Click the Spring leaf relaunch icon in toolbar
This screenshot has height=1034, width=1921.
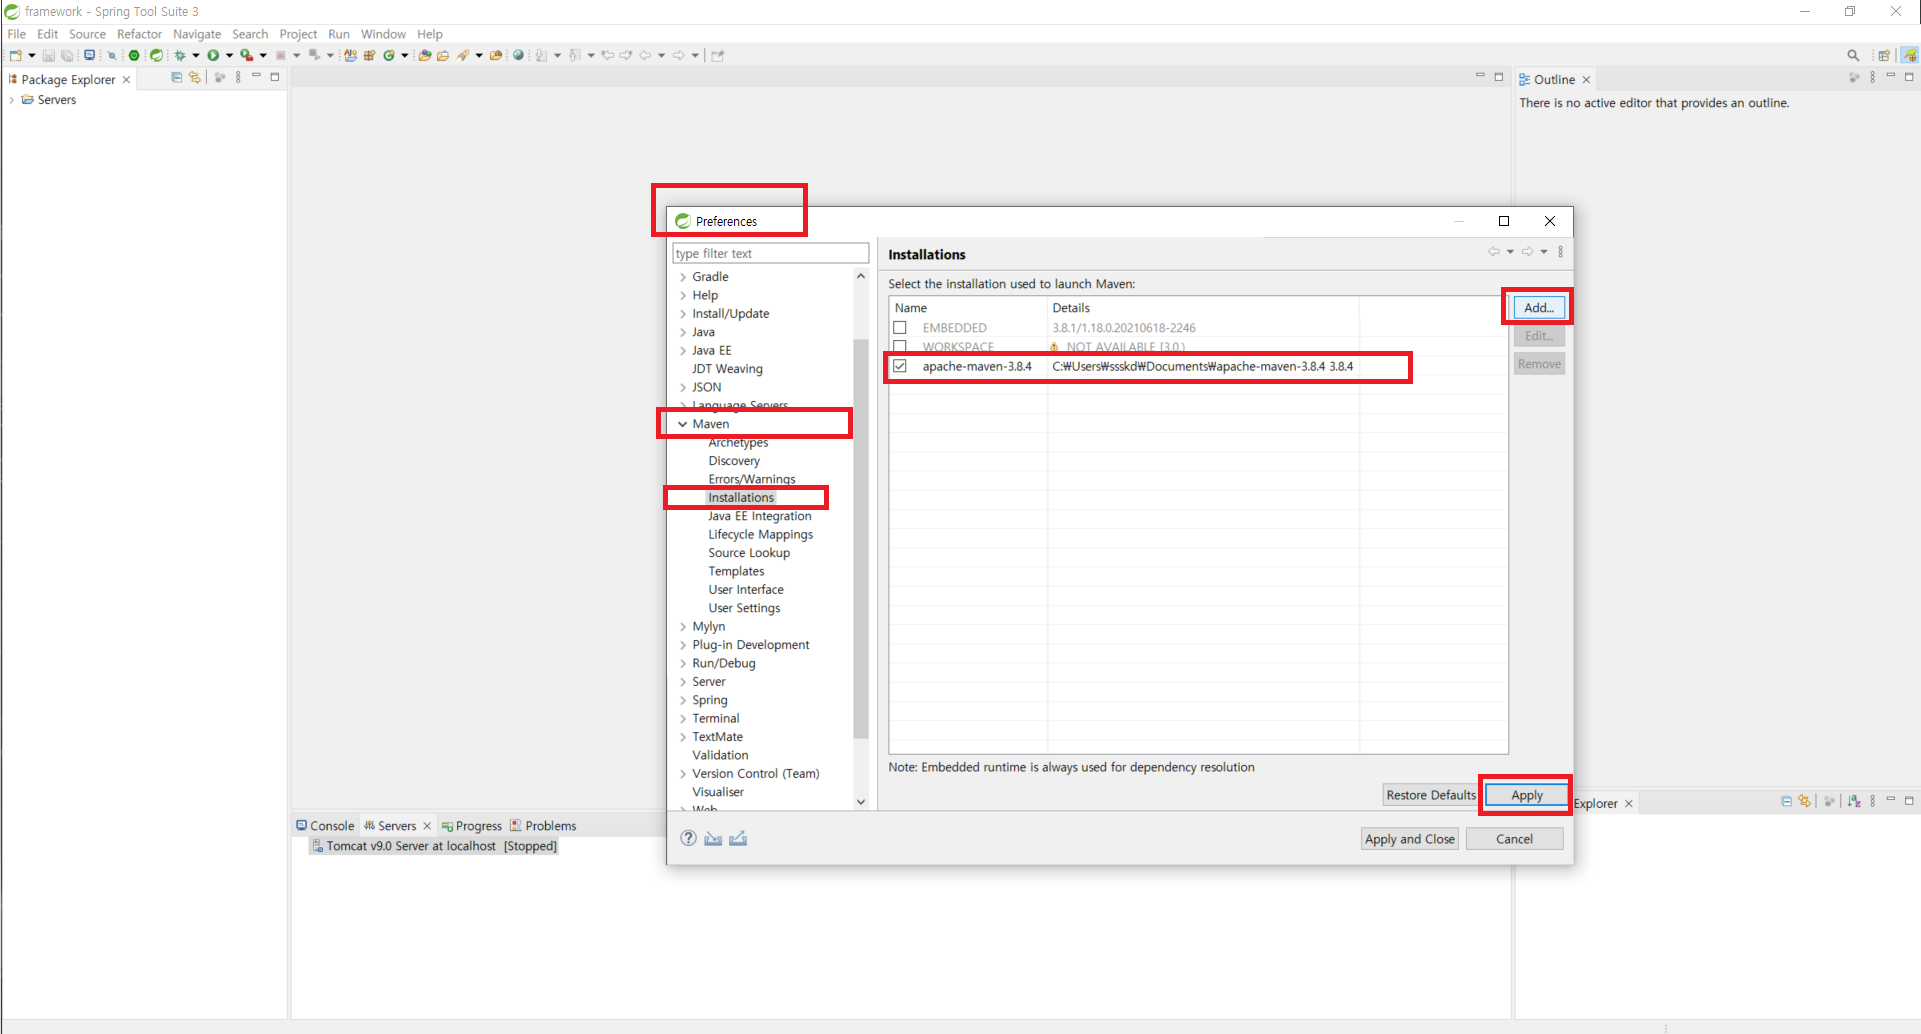click(156, 55)
